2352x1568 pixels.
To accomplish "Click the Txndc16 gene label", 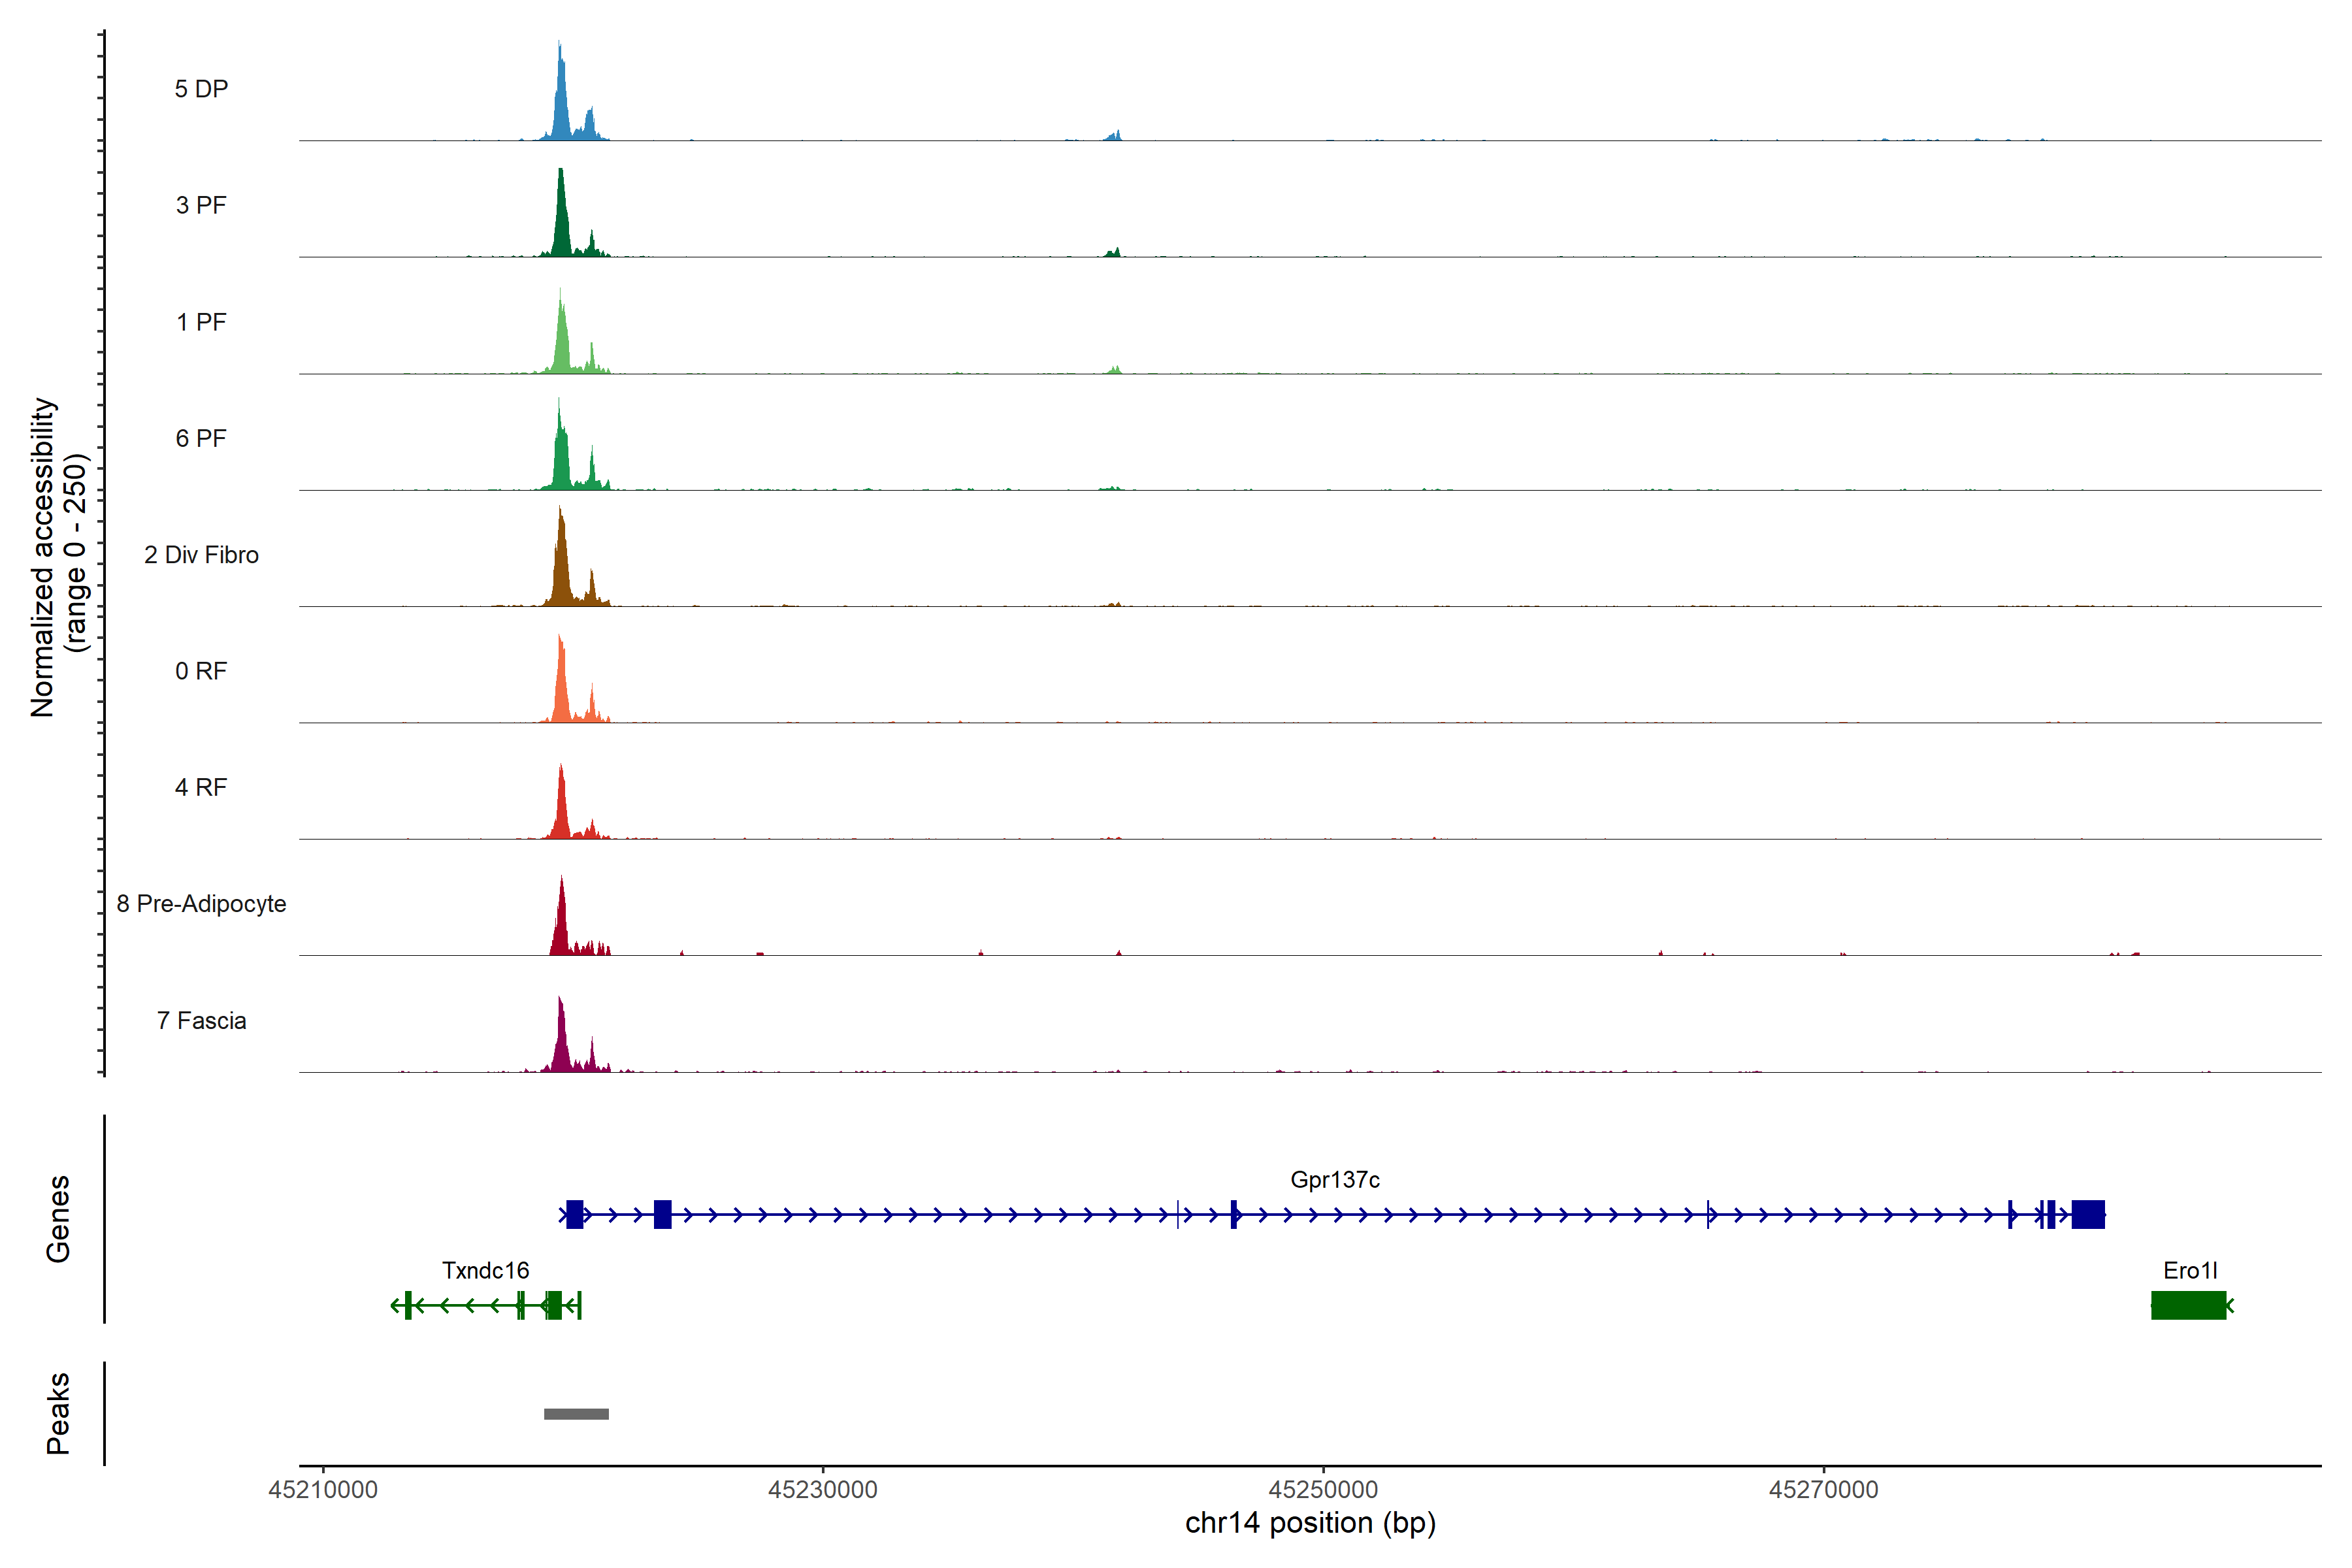I will (x=485, y=1270).
